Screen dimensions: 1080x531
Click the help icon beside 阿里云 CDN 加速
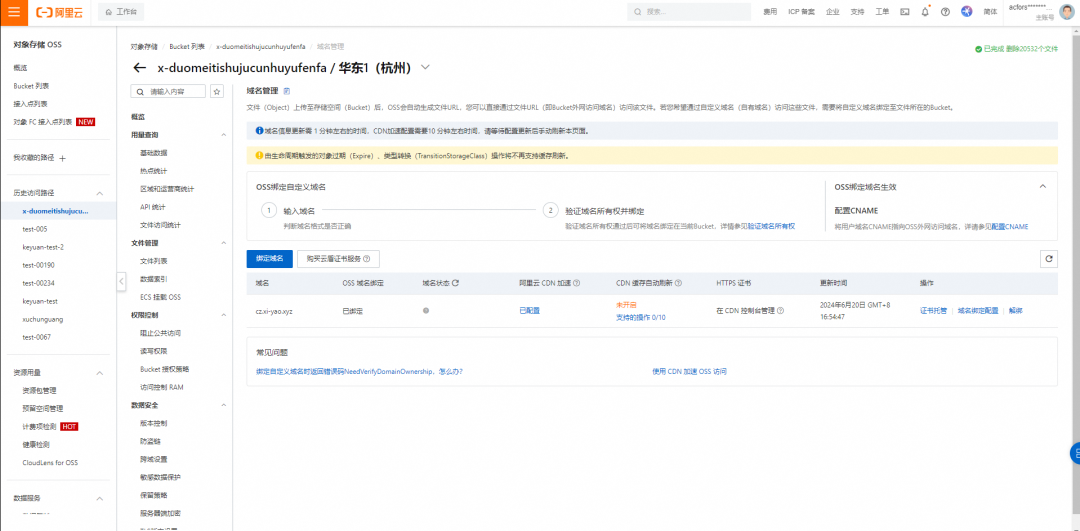coord(577,283)
